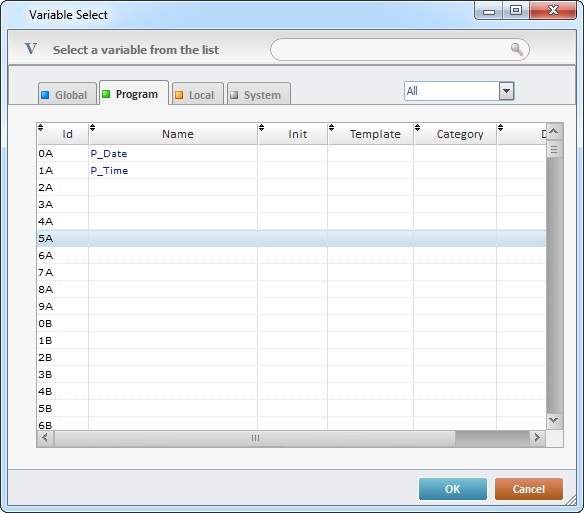
Task: Open the All filter dropdown arrow
Action: 507,91
